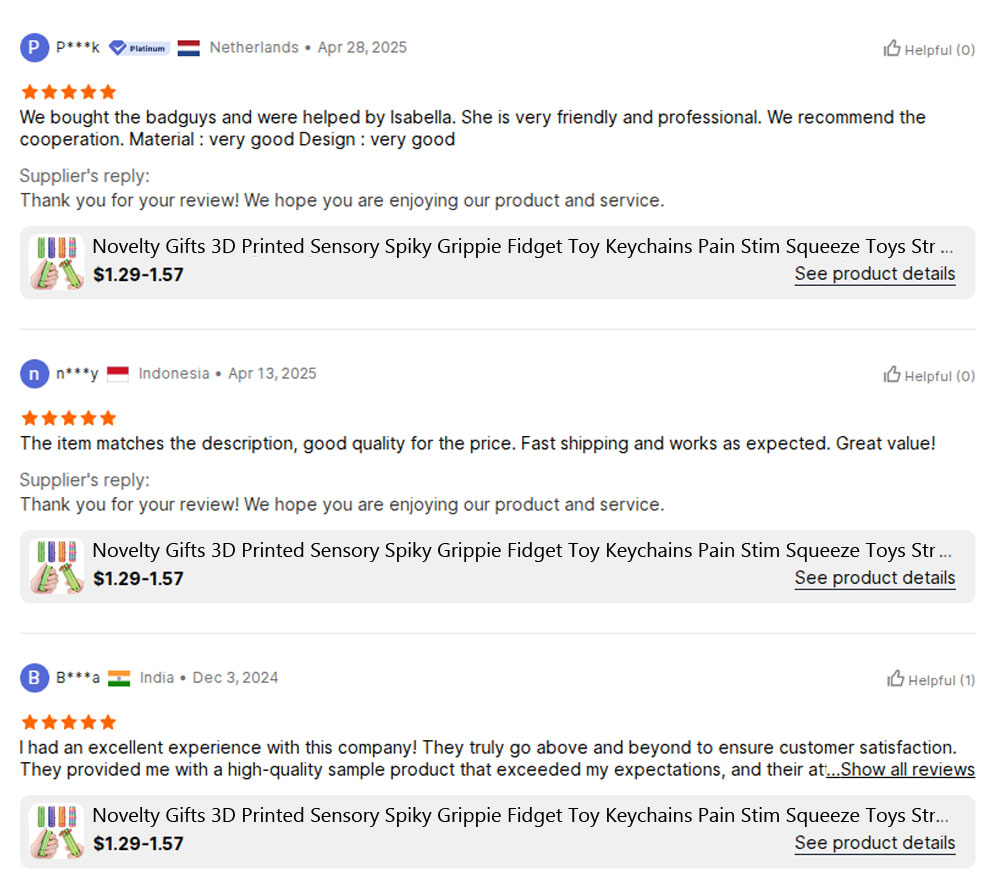Open See product details under n***y's review
Viewport: 1000px width, 877px height.
click(874, 578)
